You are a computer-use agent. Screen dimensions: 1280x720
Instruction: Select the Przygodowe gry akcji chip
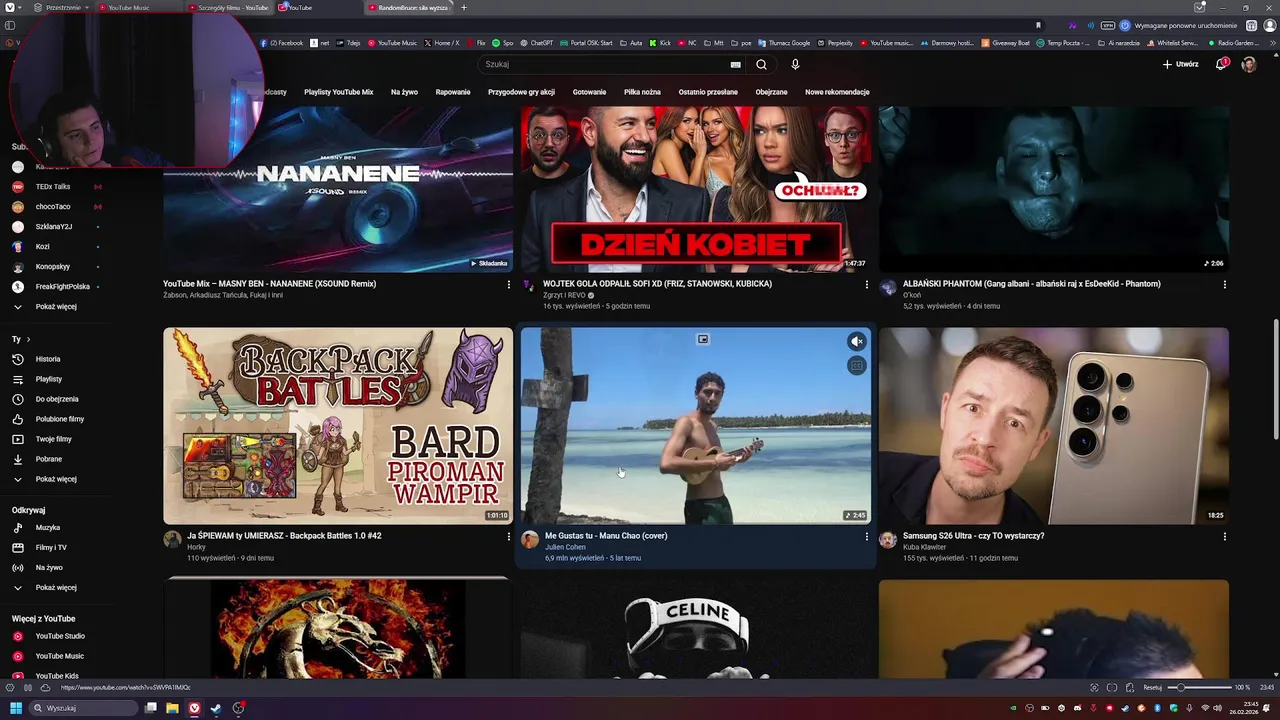[x=521, y=92]
